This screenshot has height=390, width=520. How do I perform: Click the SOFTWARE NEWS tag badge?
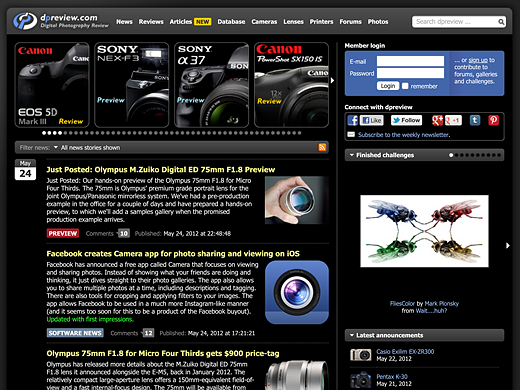[75, 333]
